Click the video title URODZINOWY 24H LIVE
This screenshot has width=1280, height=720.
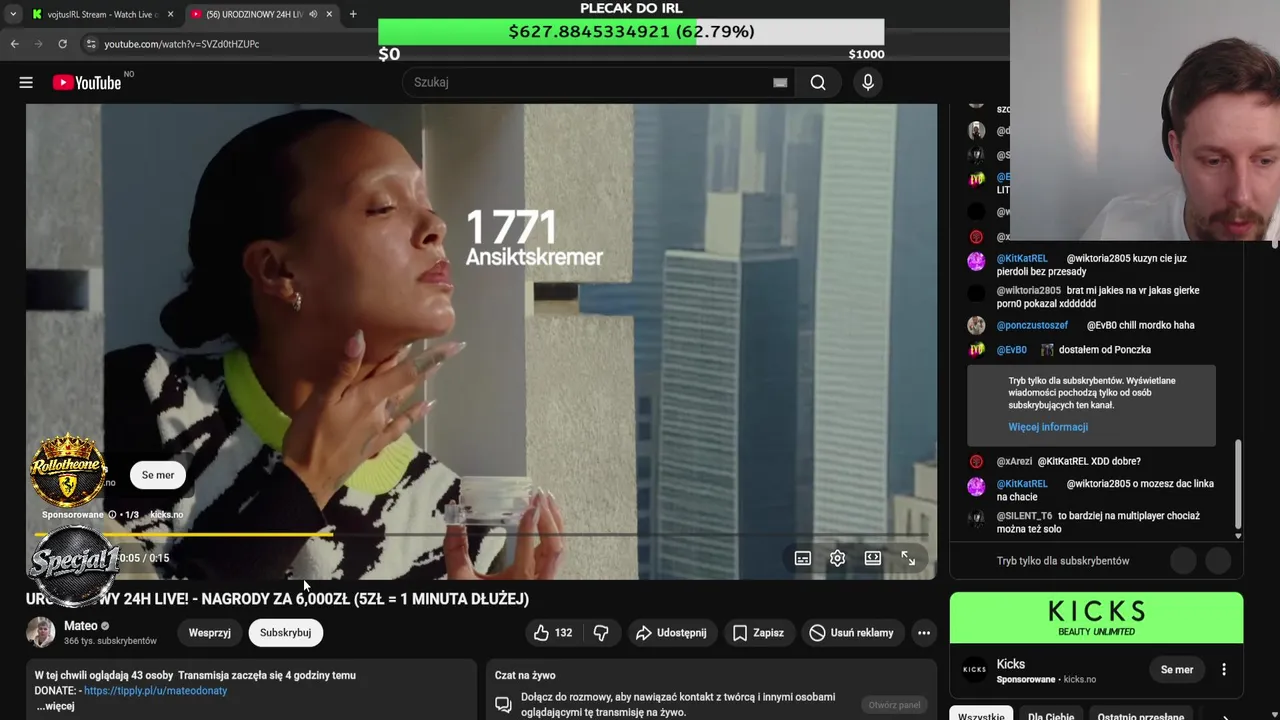278,599
